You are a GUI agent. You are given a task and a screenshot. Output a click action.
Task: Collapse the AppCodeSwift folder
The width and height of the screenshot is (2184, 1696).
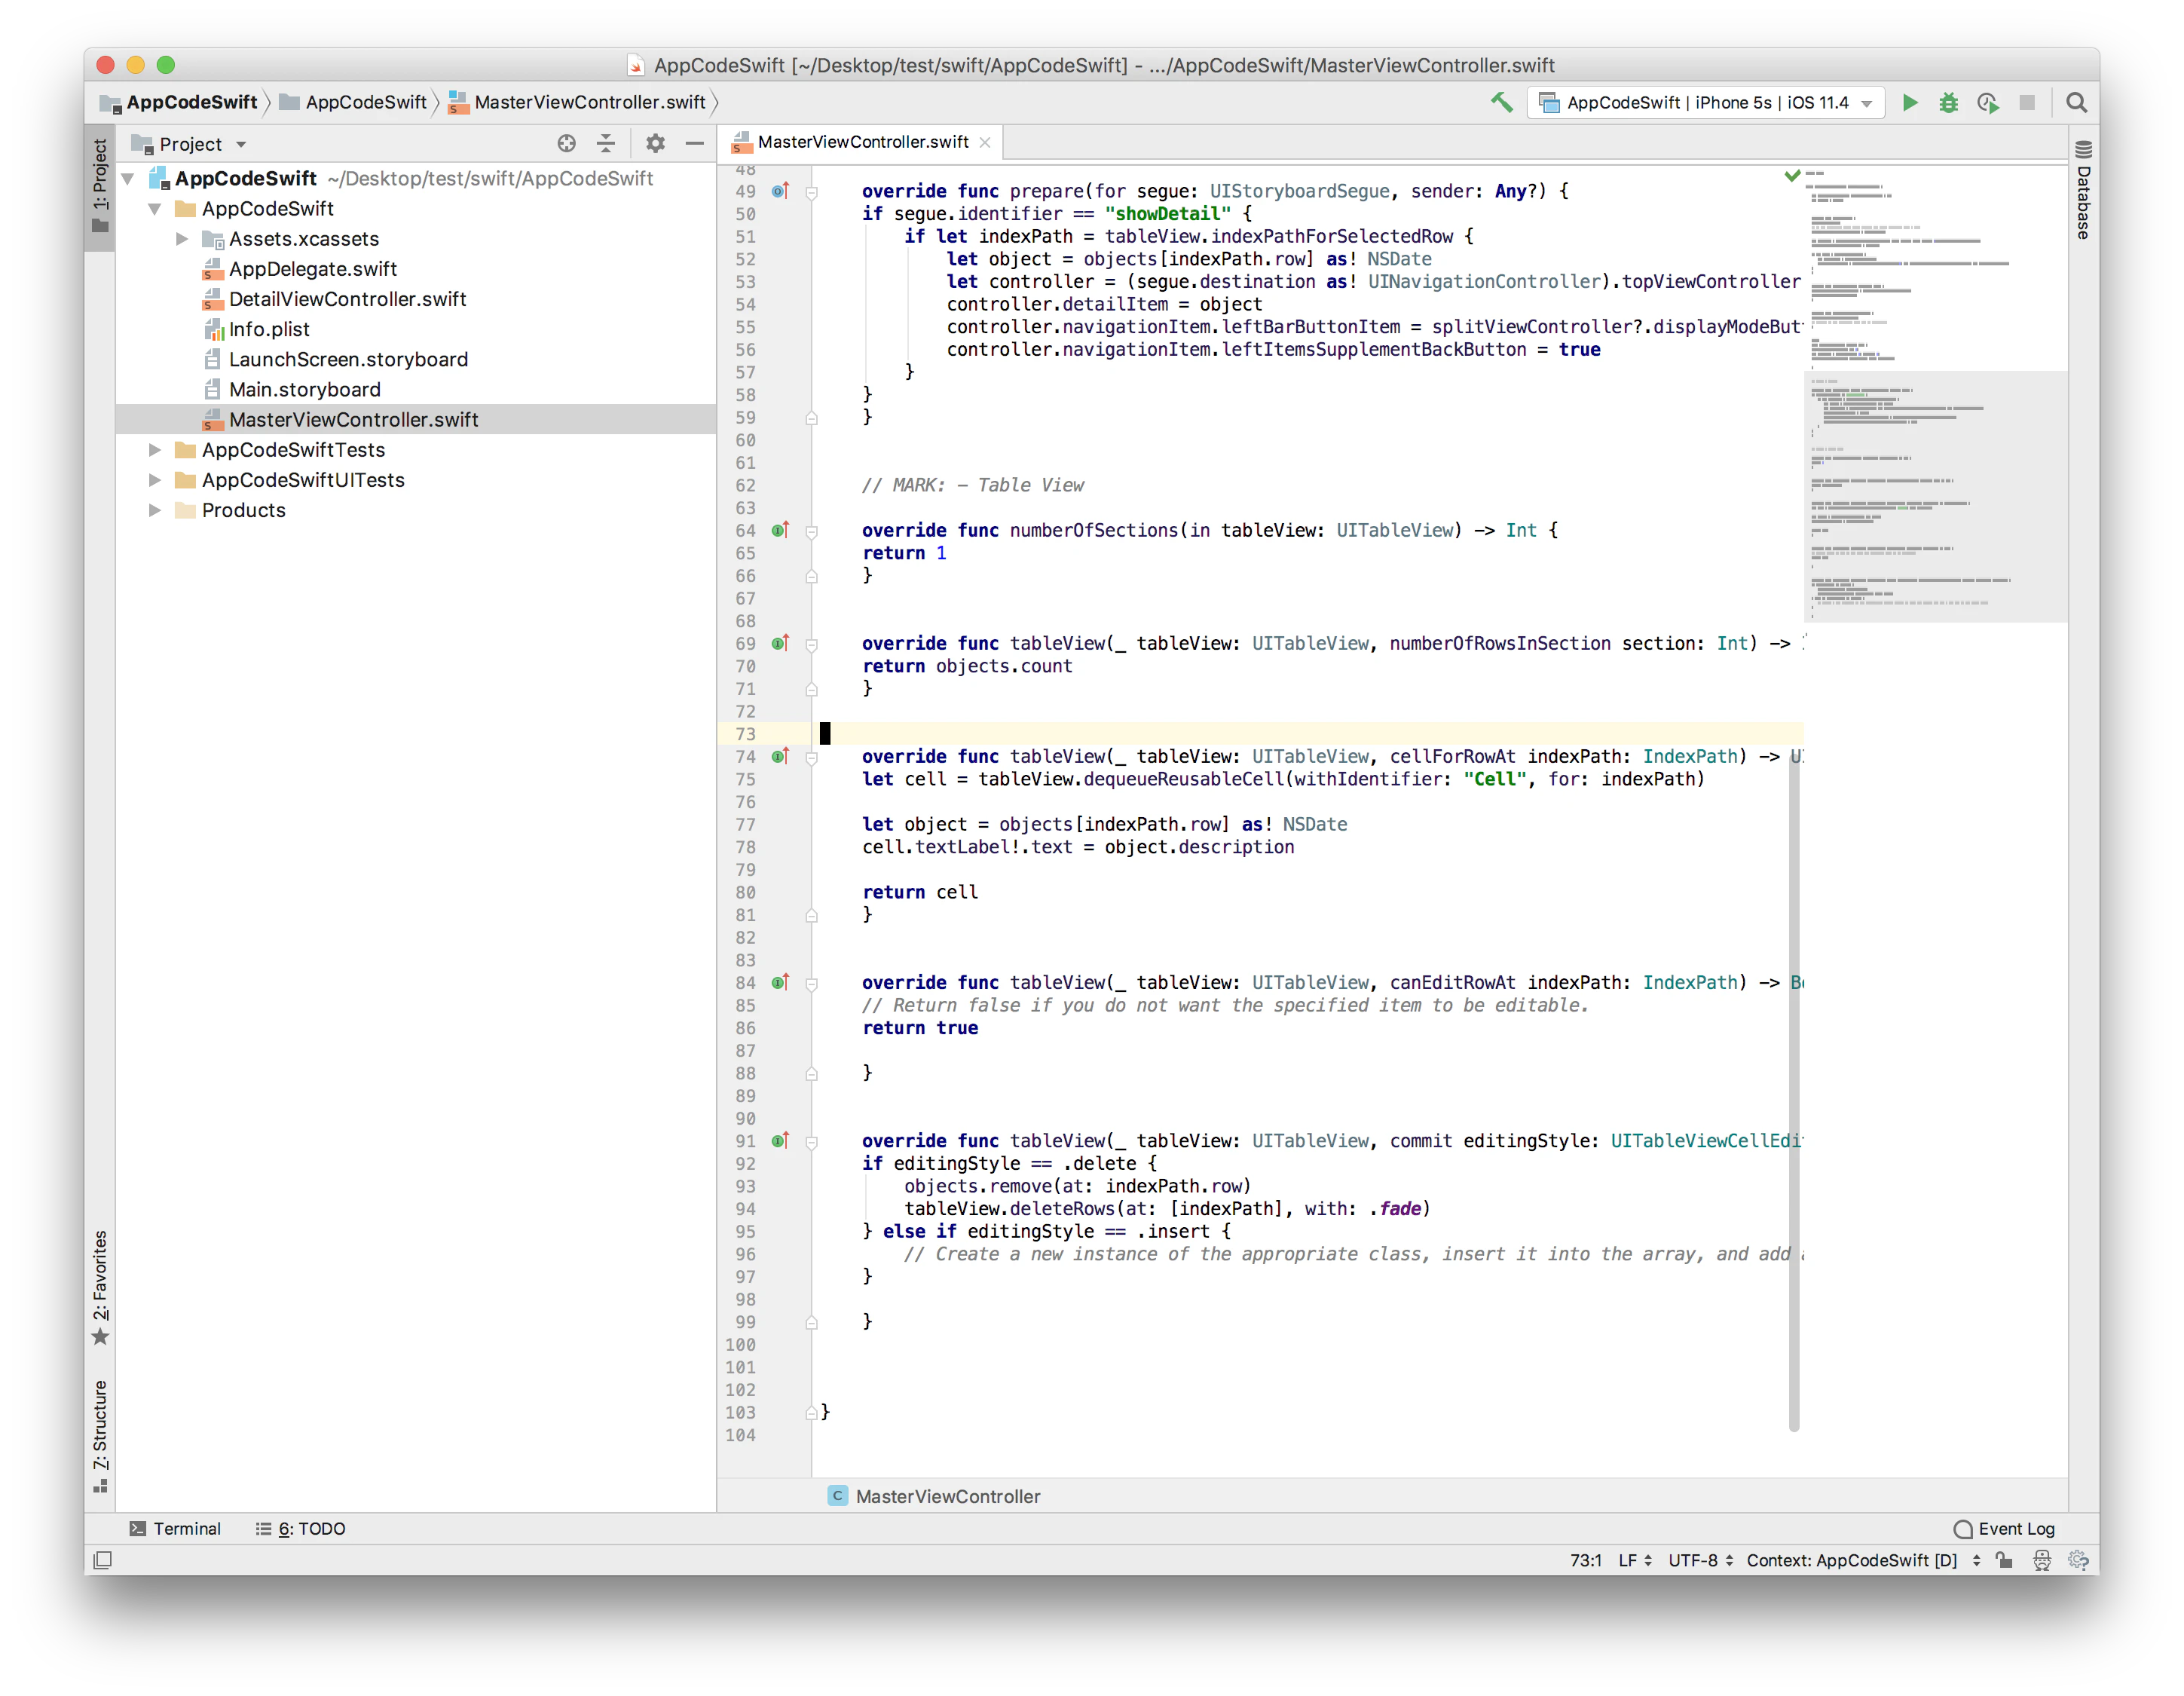(155, 209)
